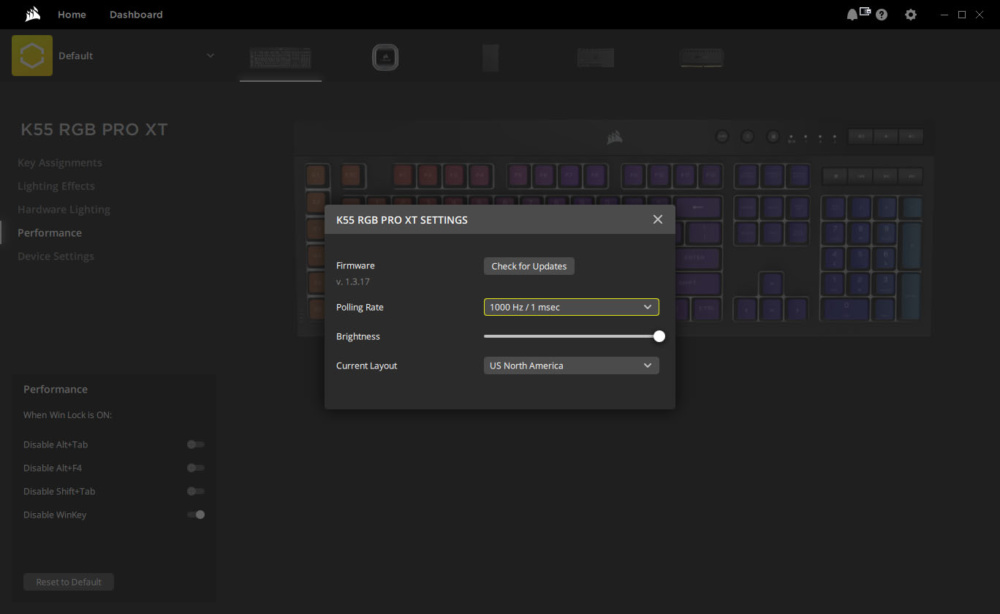The height and width of the screenshot is (614, 1000).
Task: Toggle Disable Shift+Tab switch
Action: point(196,491)
